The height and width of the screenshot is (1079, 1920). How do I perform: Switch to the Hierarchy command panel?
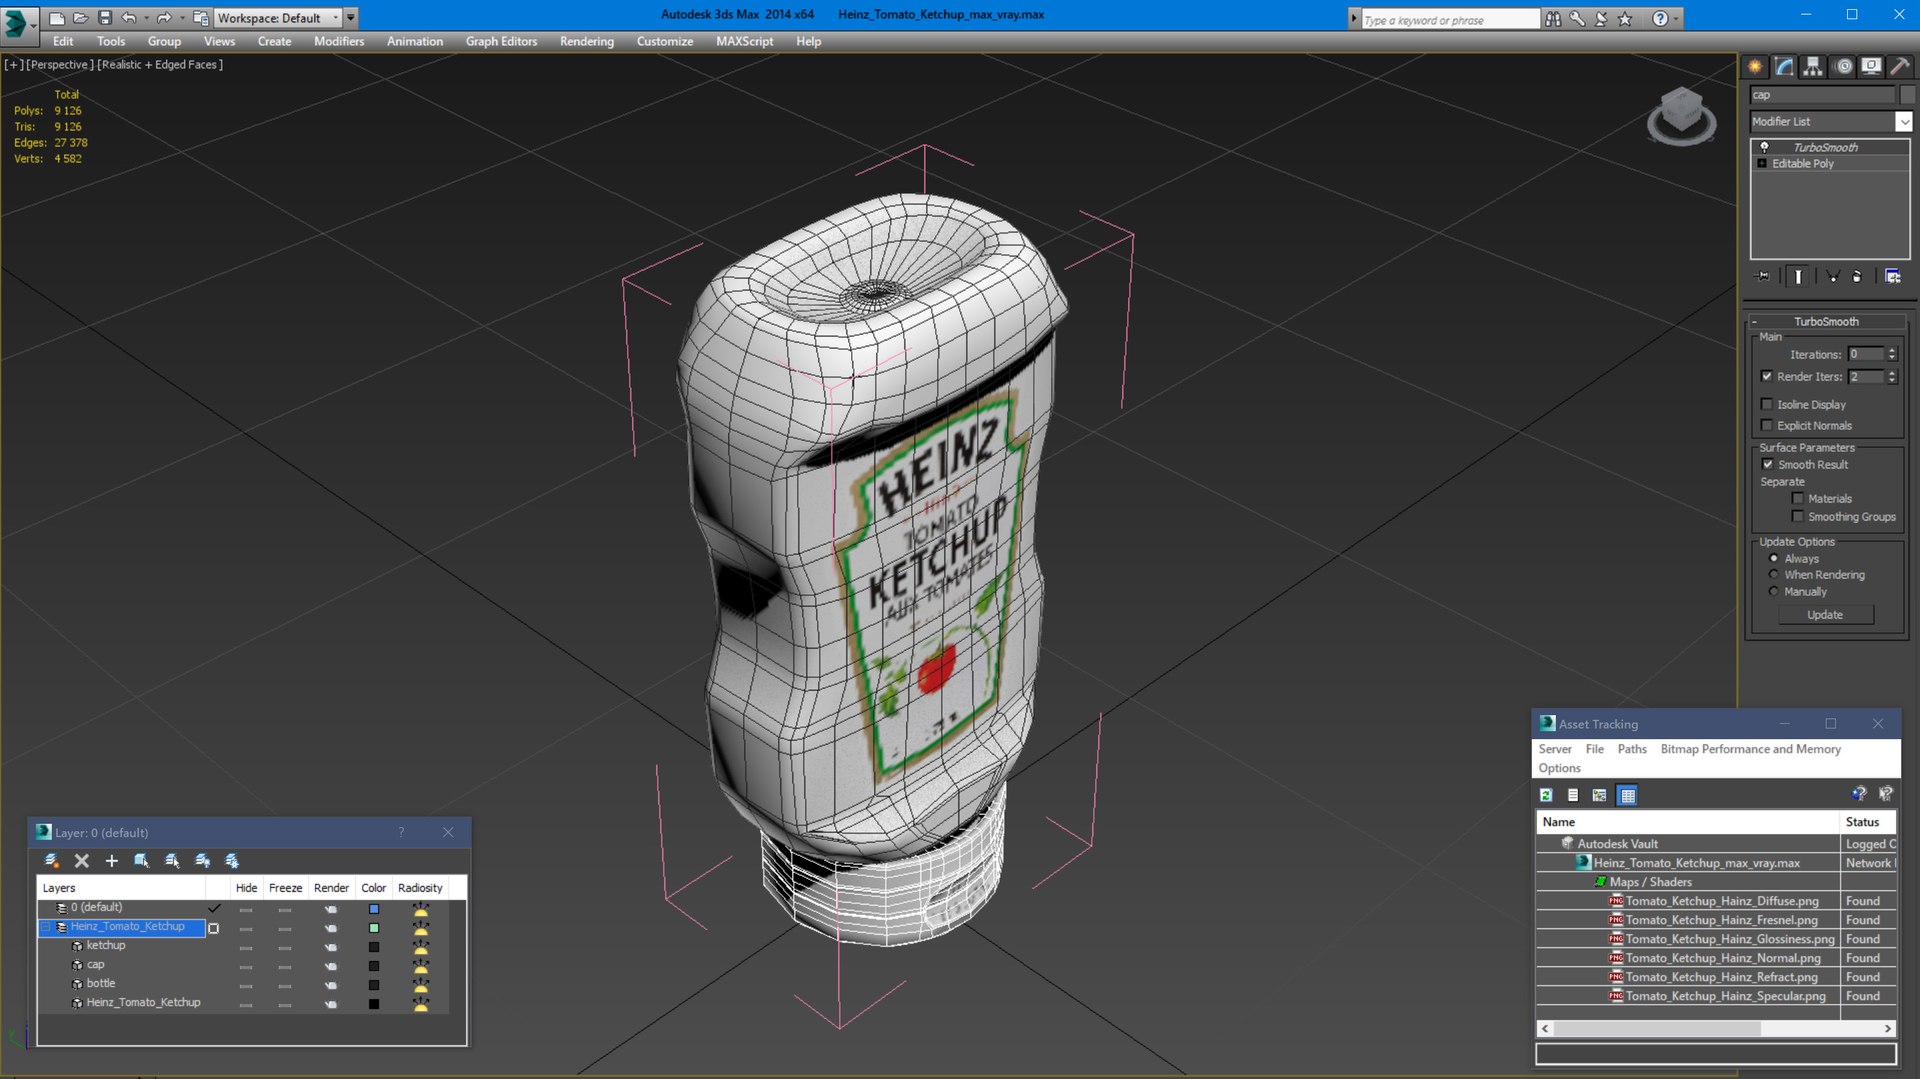click(x=1813, y=66)
